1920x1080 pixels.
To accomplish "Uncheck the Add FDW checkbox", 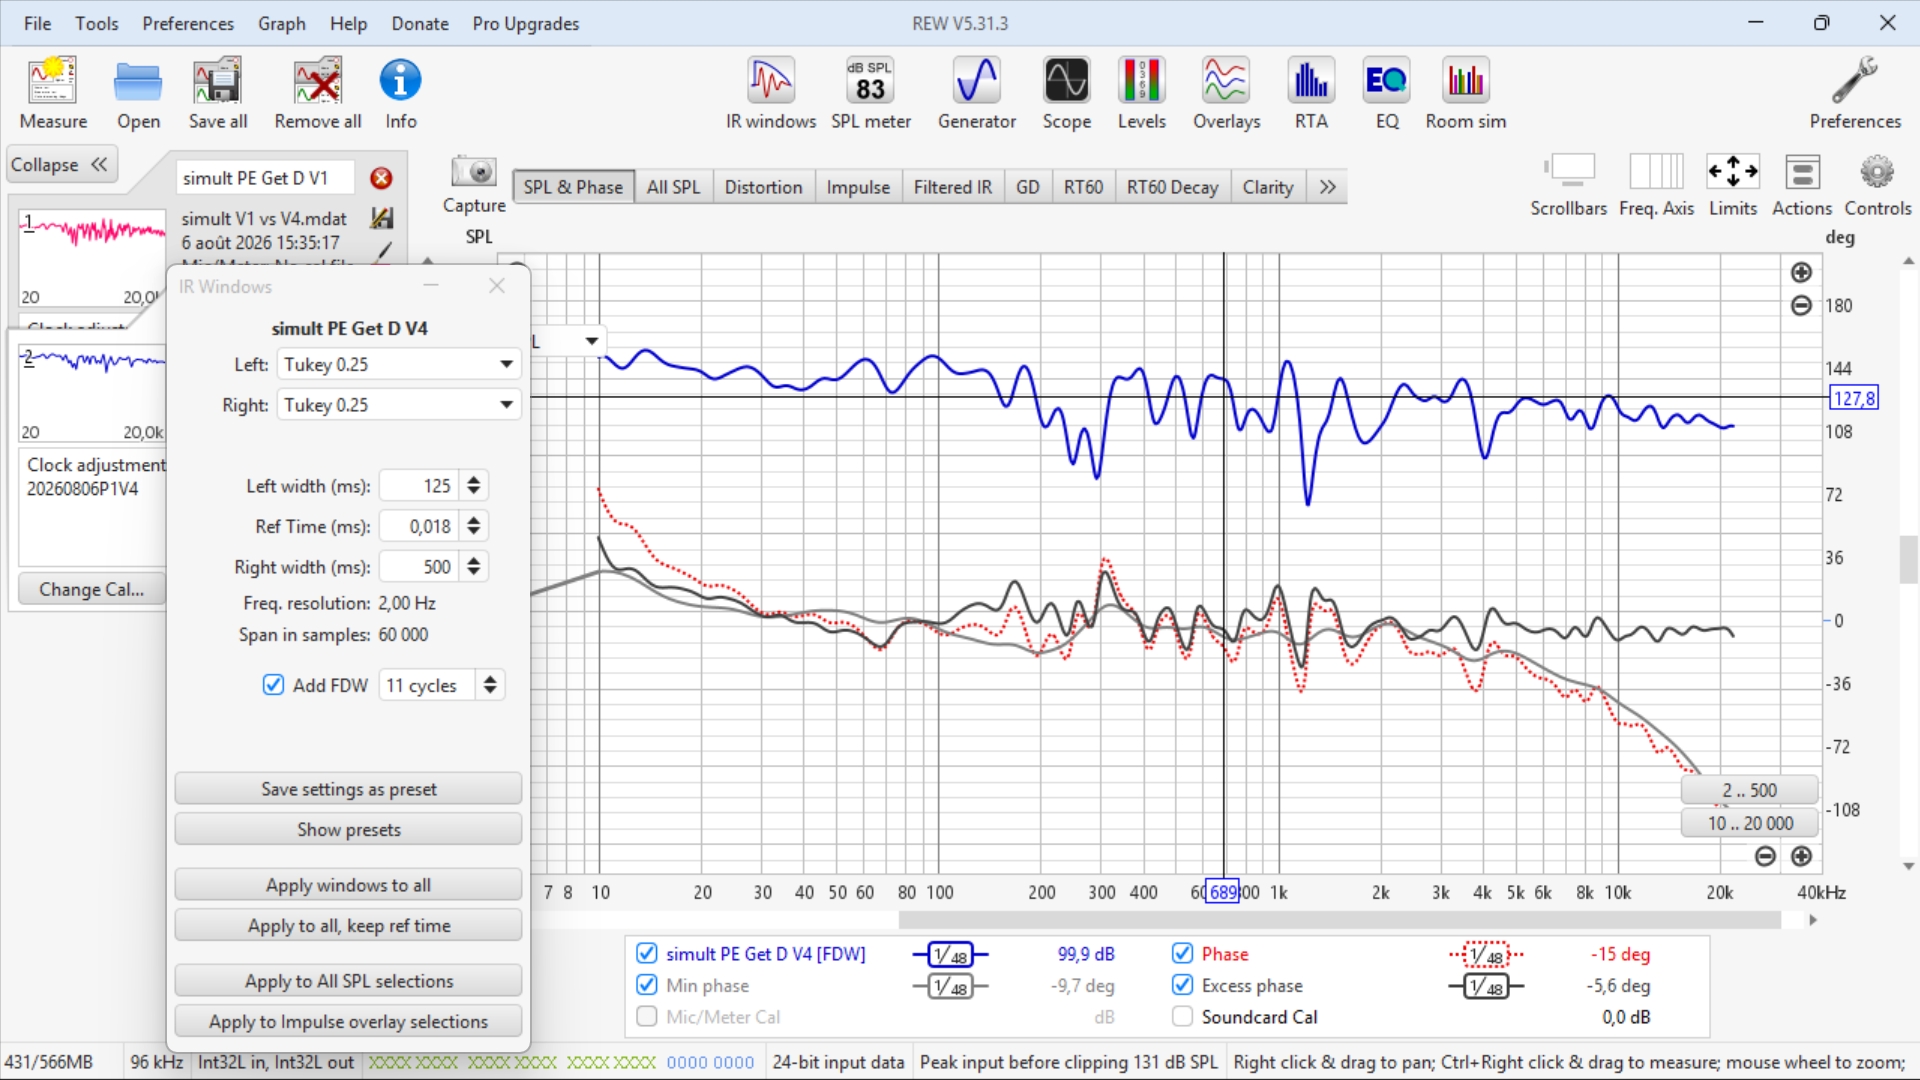I will click(273, 685).
